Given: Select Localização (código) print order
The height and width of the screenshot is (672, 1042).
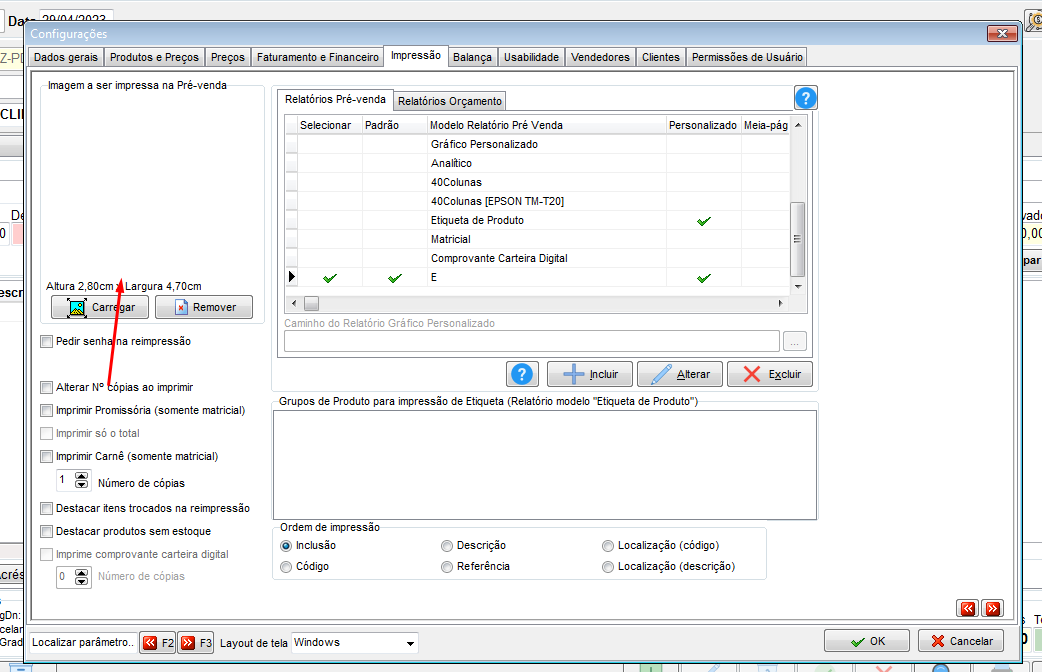Looking at the screenshot, I should 608,546.
